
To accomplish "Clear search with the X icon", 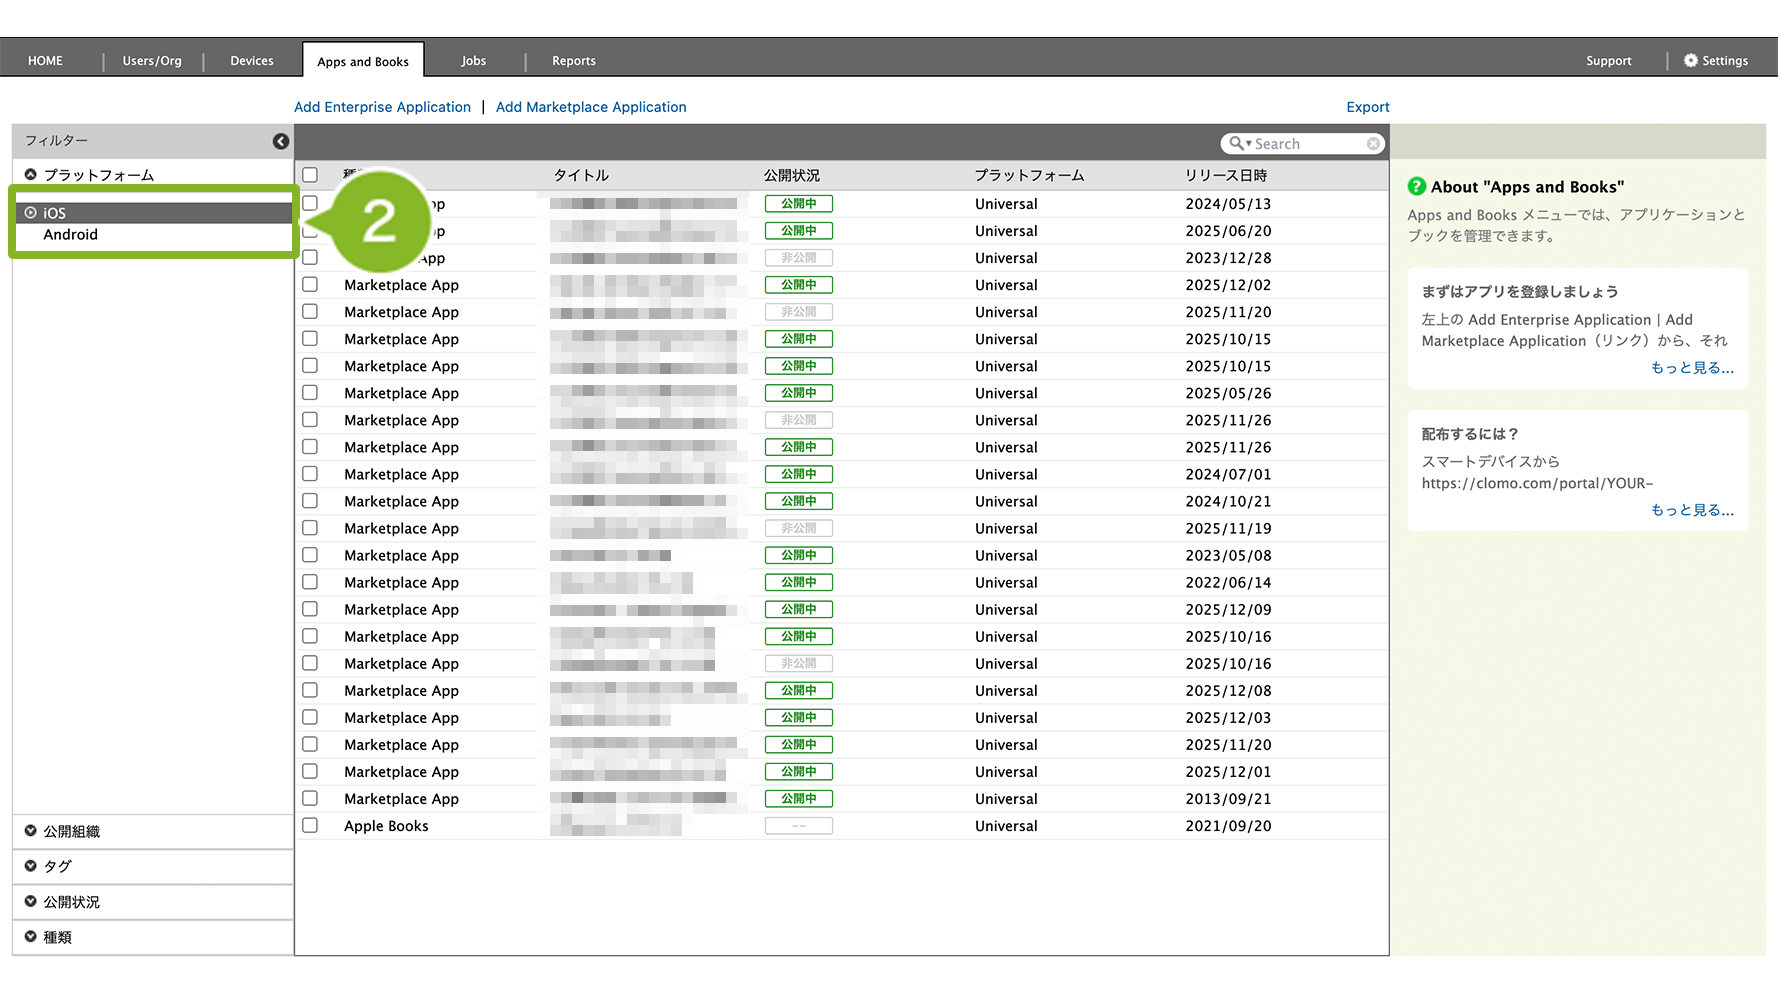I will pos(1373,144).
